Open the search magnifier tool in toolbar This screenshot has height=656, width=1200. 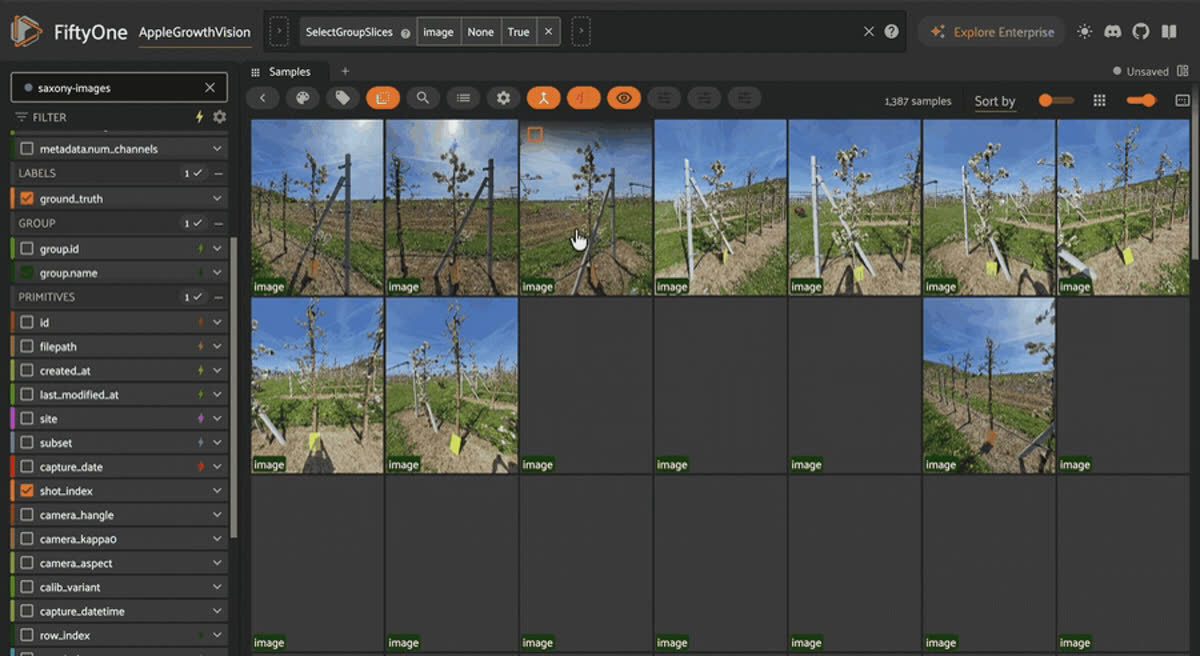(422, 98)
